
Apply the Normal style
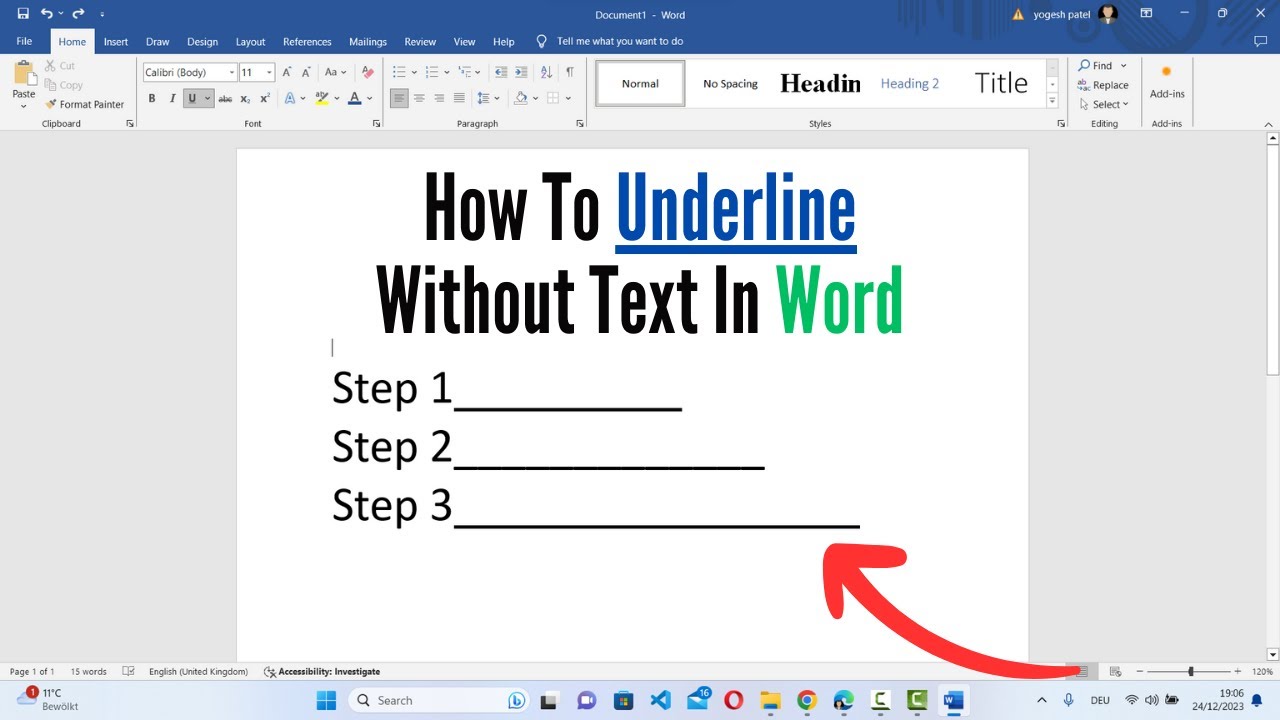click(x=640, y=83)
